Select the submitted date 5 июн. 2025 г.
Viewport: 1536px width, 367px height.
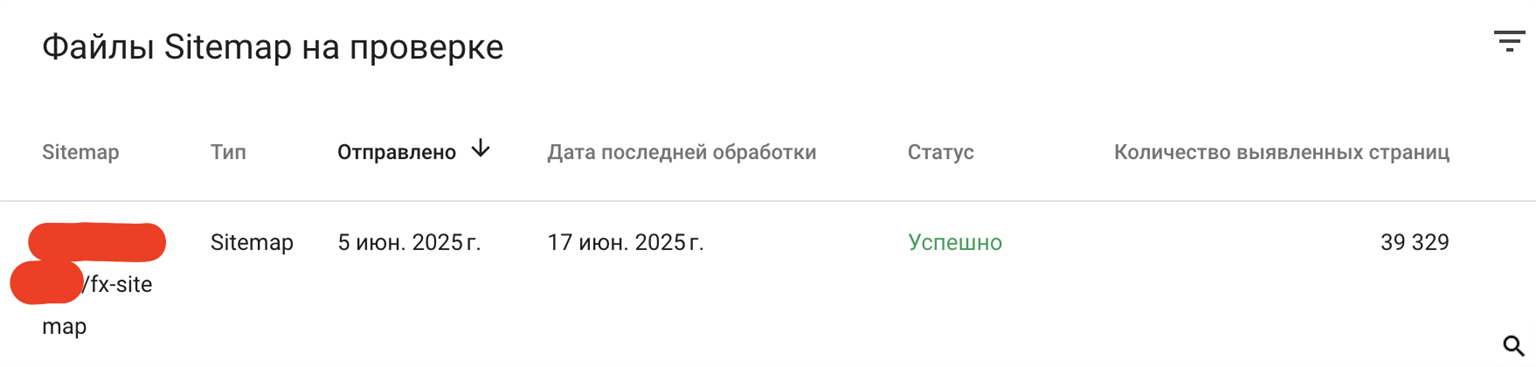tap(410, 242)
